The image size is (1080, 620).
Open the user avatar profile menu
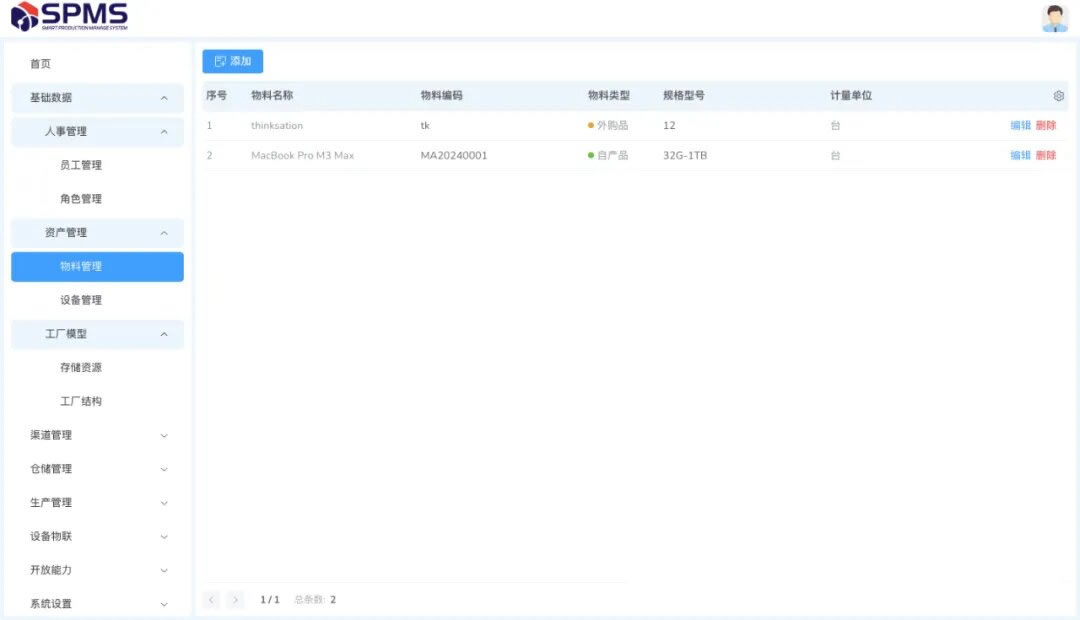pos(1054,18)
